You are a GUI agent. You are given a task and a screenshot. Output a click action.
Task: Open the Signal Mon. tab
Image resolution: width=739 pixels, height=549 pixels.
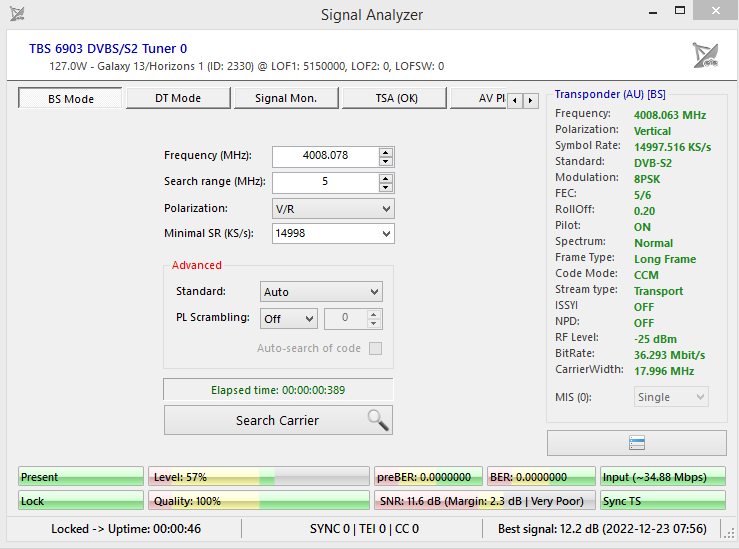(286, 98)
